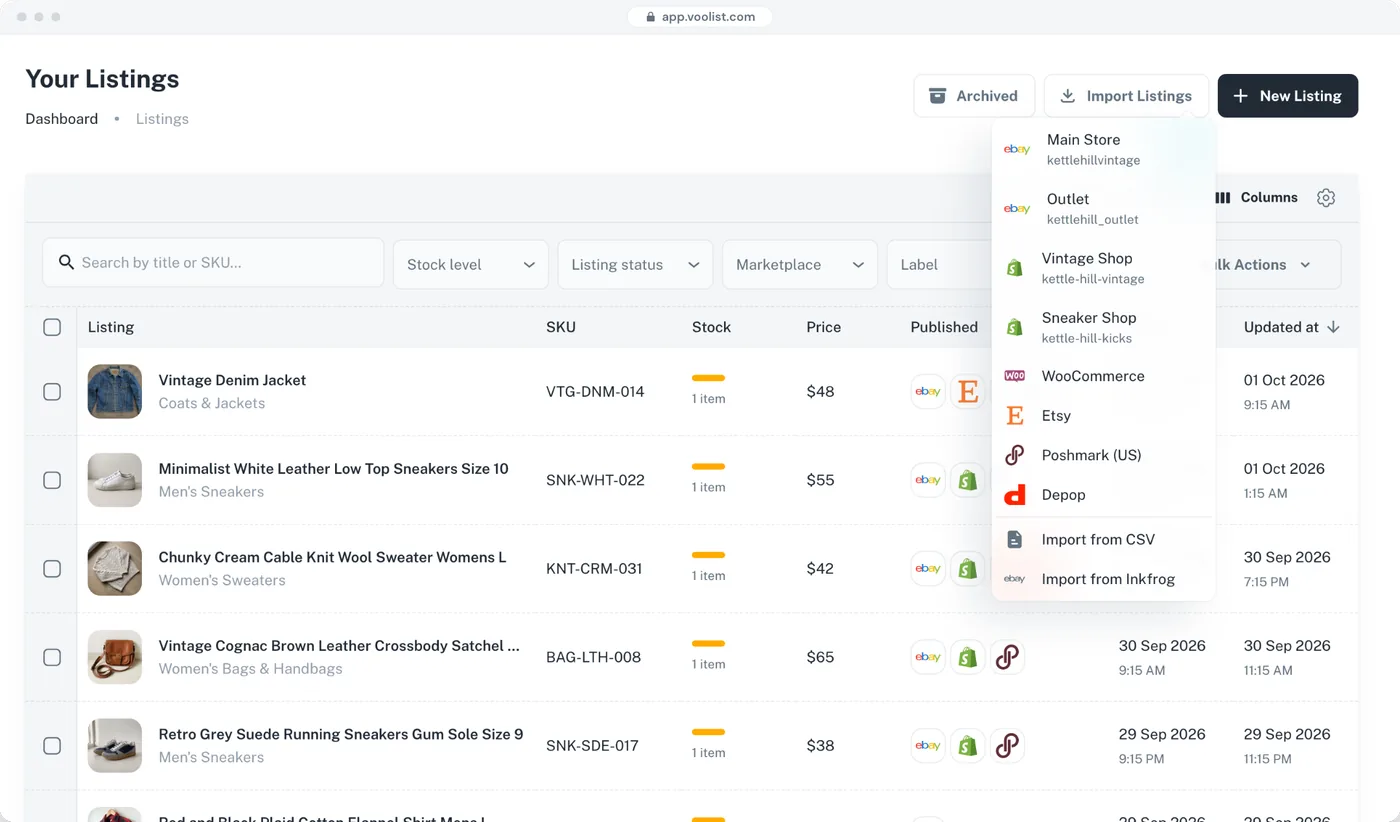This screenshot has width=1400, height=822.
Task: Check the Cognac Leather Crossbody Satchel checkbox
Action: tap(52, 657)
